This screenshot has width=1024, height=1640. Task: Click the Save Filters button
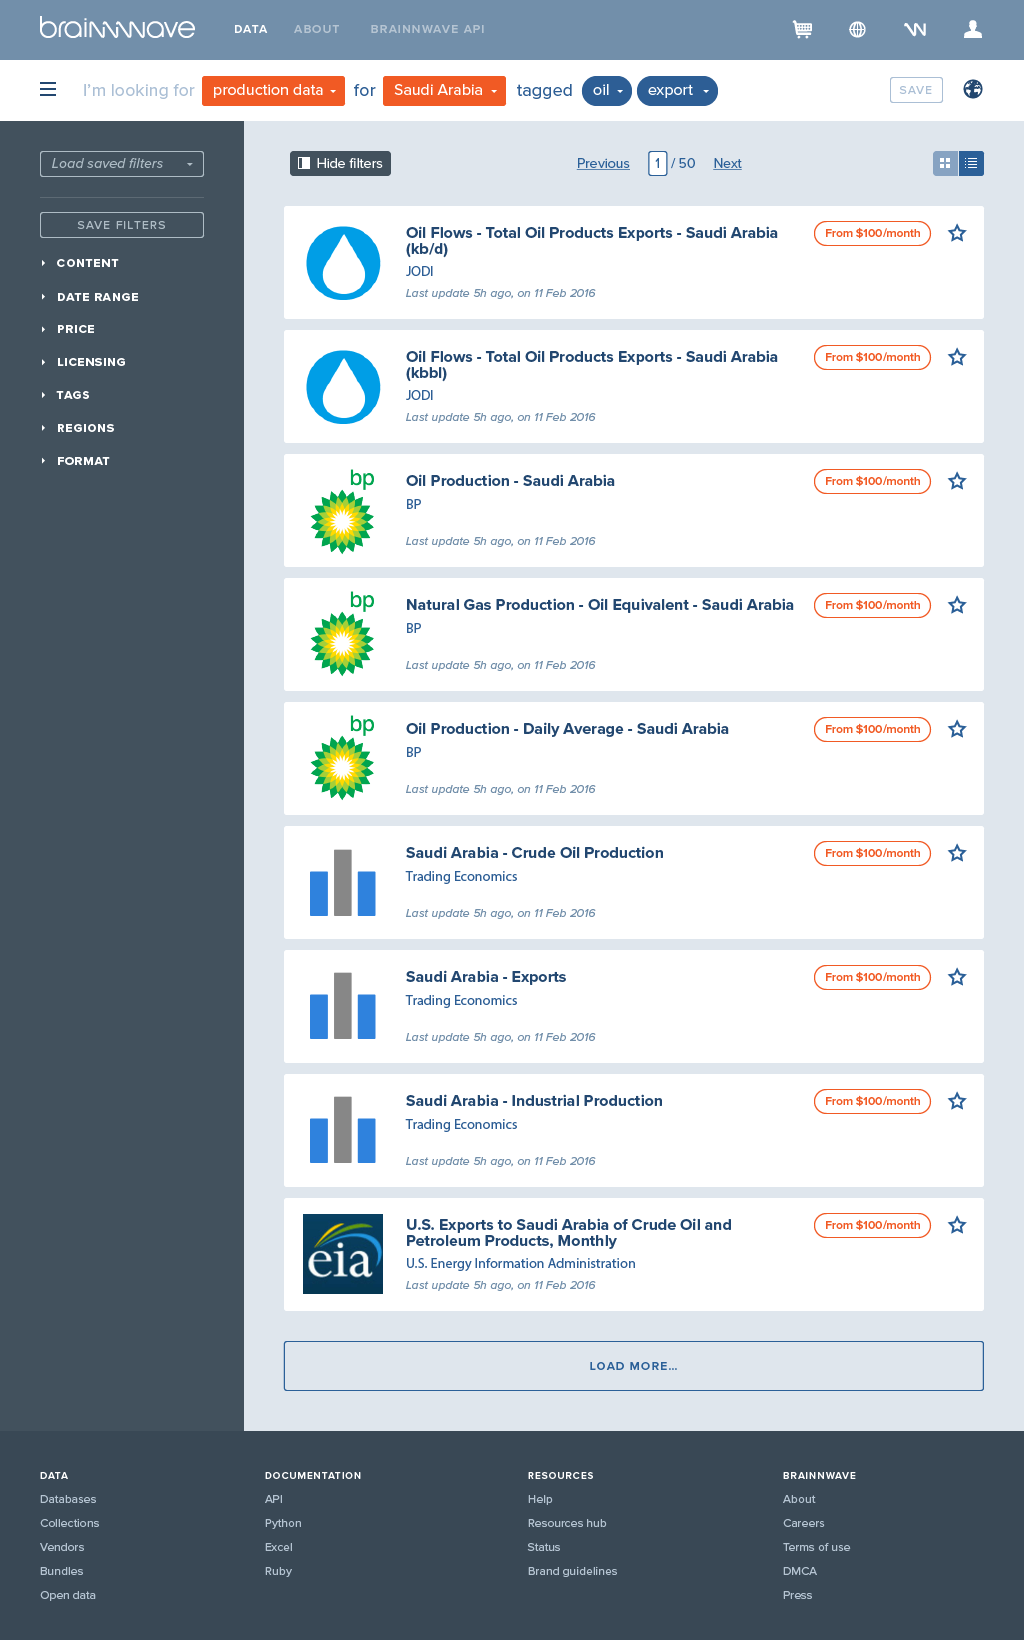point(122,225)
